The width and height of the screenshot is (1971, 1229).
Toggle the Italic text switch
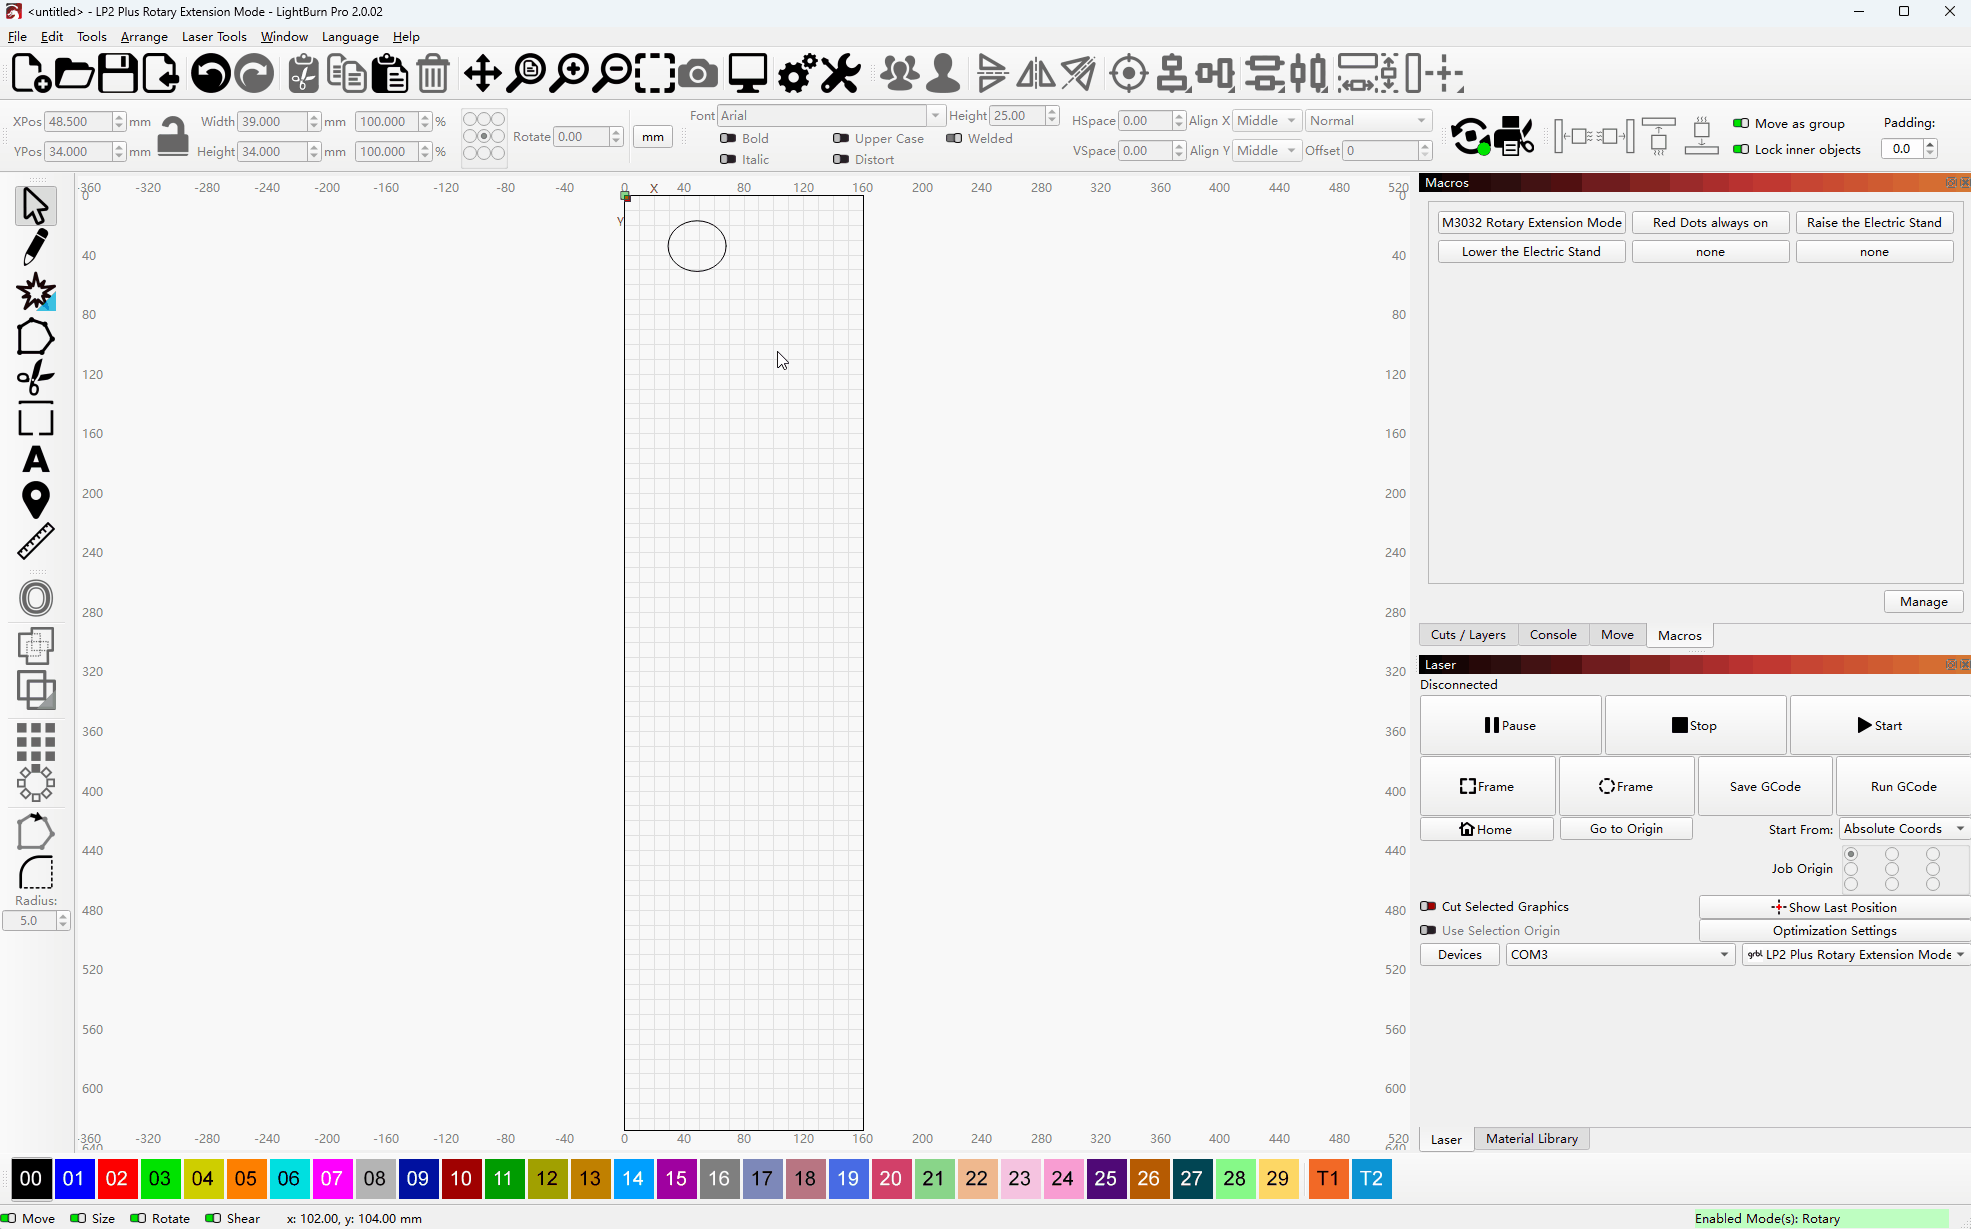[728, 159]
